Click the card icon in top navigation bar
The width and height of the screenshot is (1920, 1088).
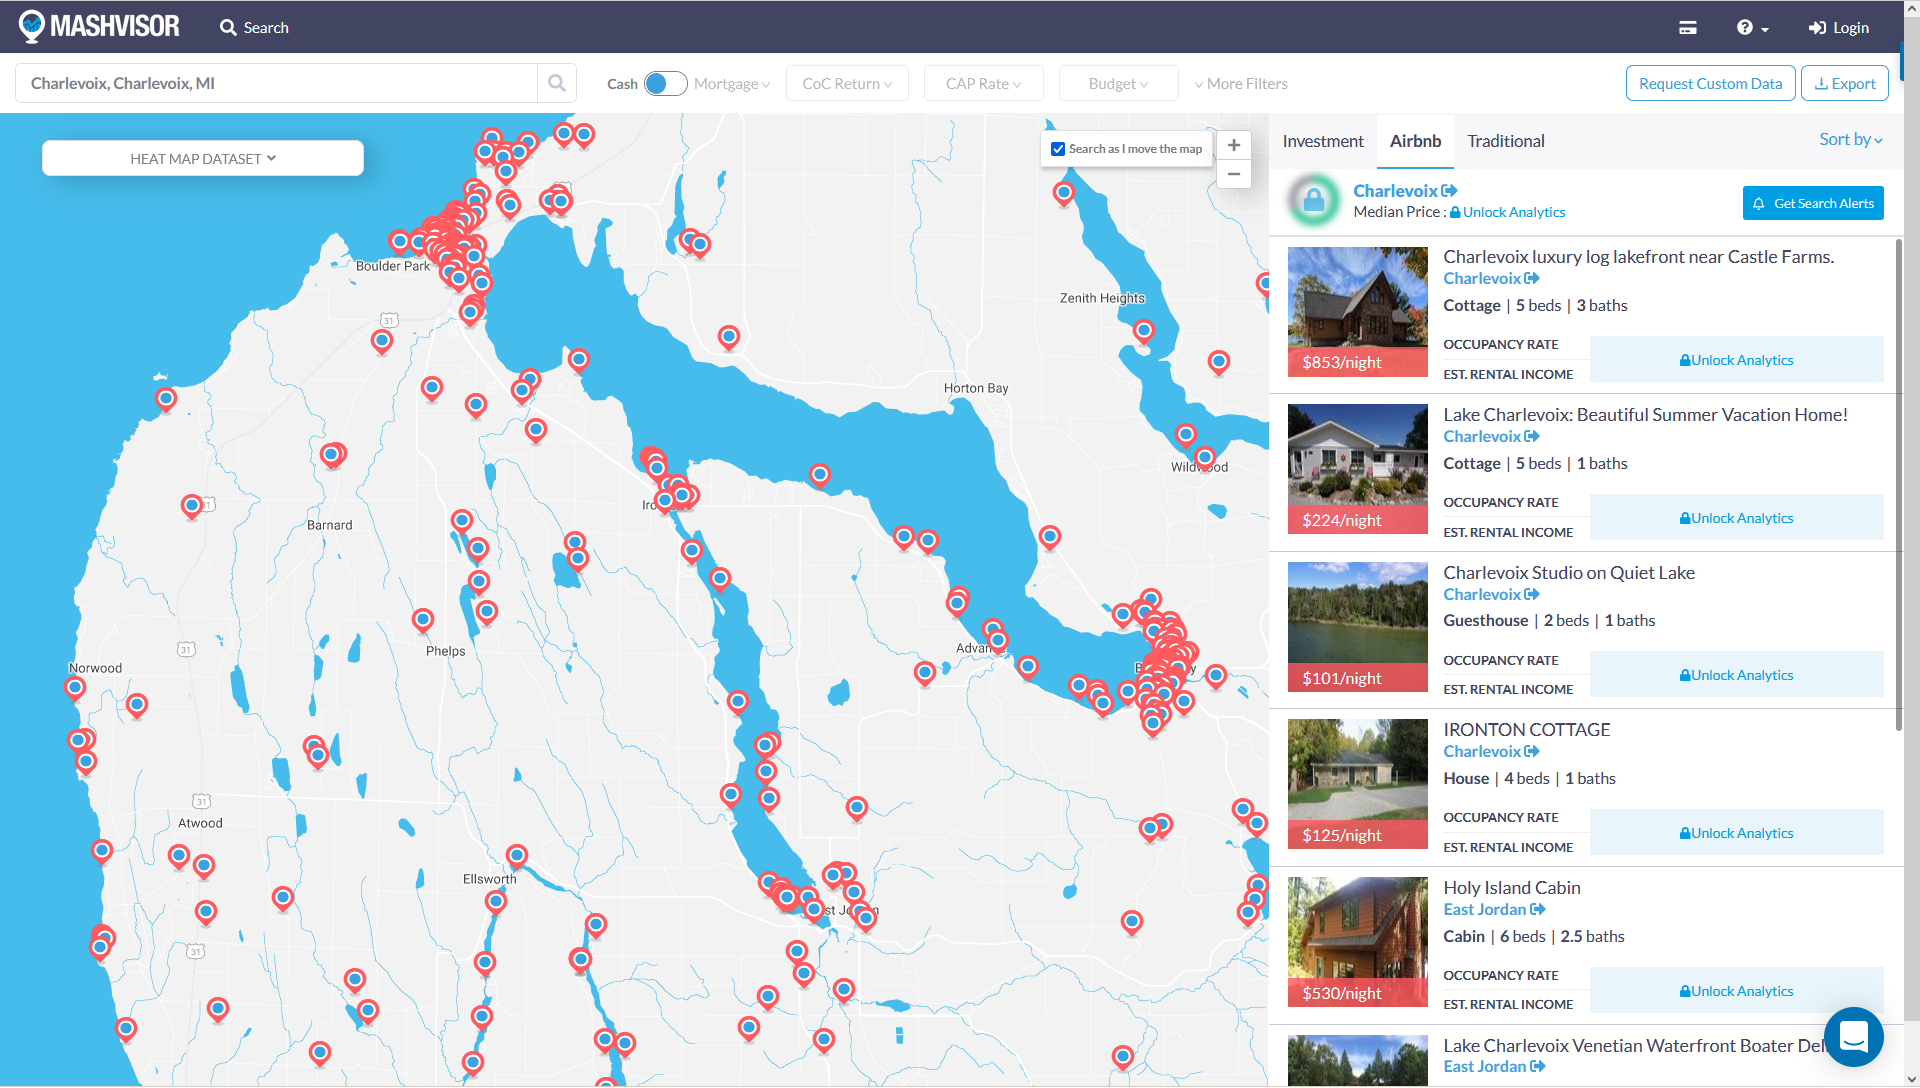tap(1688, 28)
